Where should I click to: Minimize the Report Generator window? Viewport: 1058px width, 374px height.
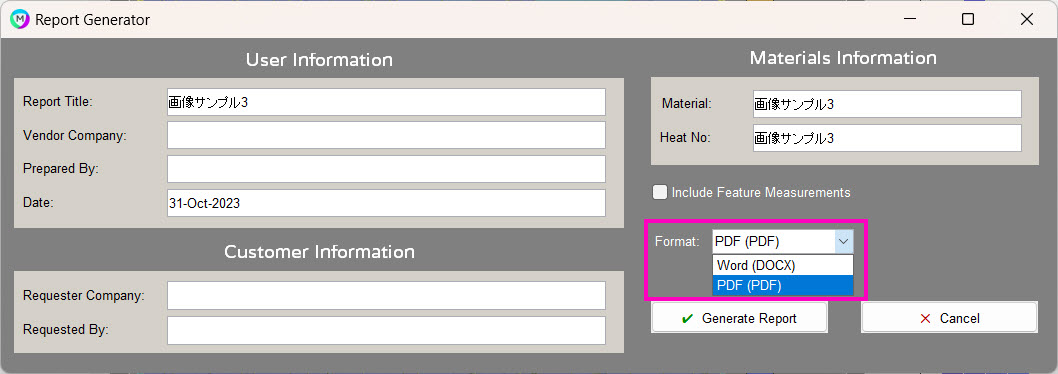pyautogui.click(x=909, y=20)
